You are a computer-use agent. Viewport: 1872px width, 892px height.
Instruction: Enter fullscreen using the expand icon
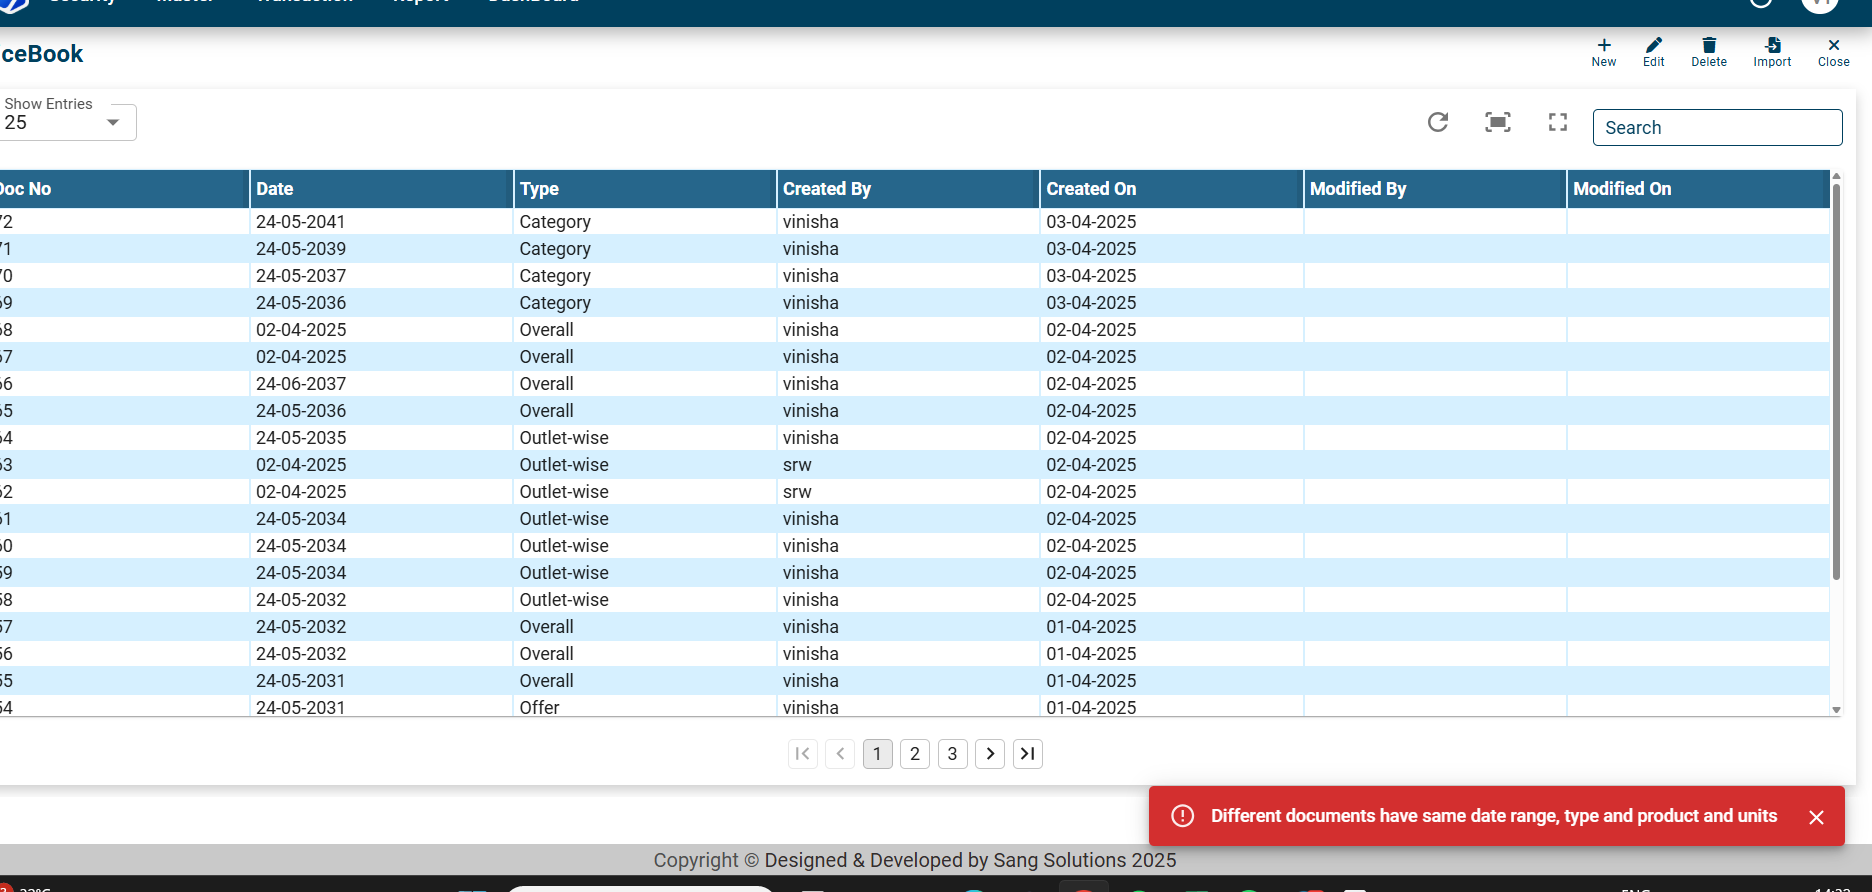pyautogui.click(x=1557, y=122)
